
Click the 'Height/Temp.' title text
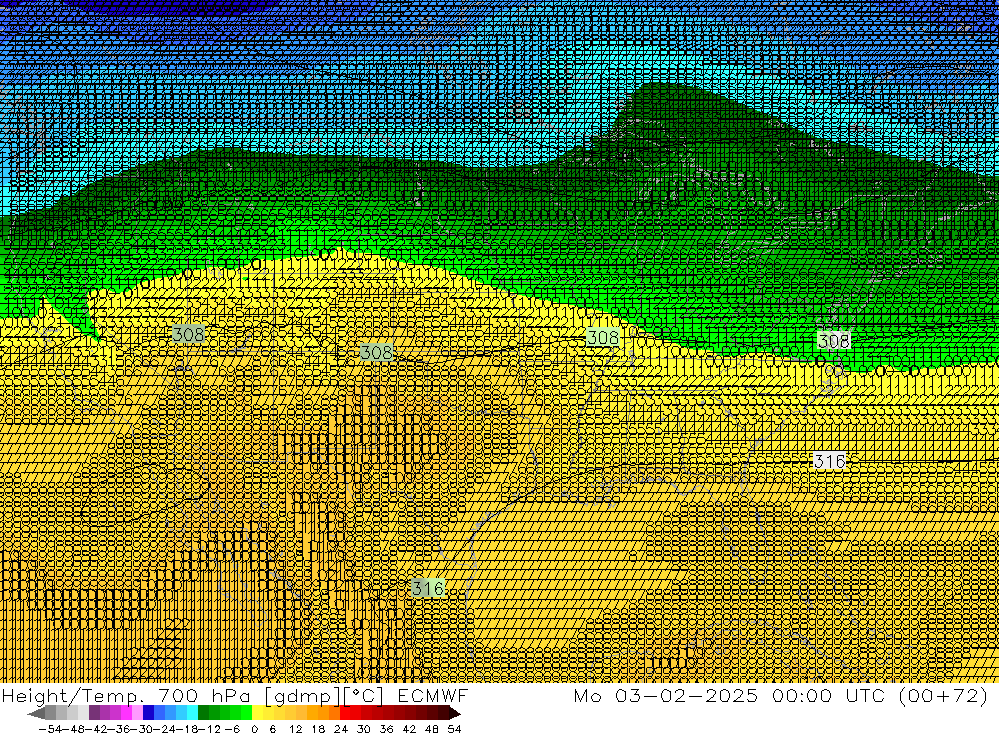72,696
